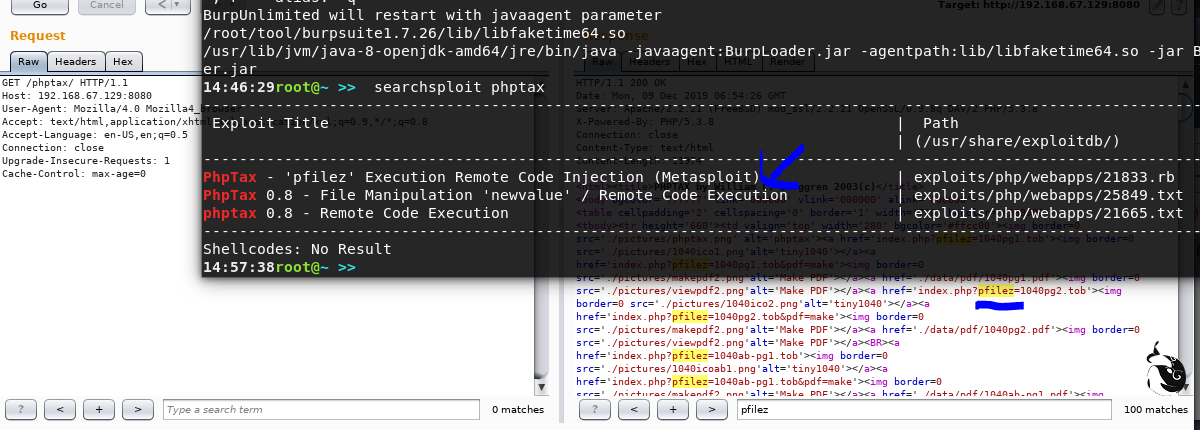Screen dimensions: 1200x430
Task: Jump to next 'pfilez' match in response
Action: pyautogui.click(x=711, y=409)
